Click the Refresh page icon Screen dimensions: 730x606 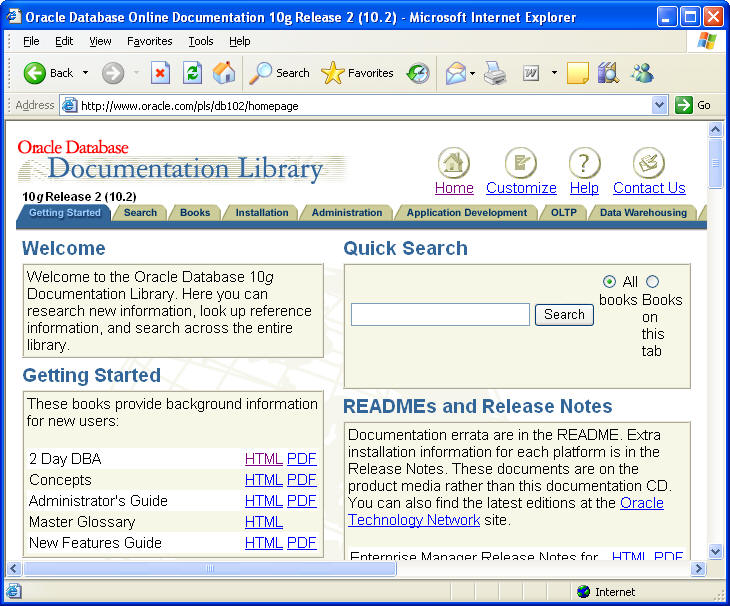[x=192, y=73]
